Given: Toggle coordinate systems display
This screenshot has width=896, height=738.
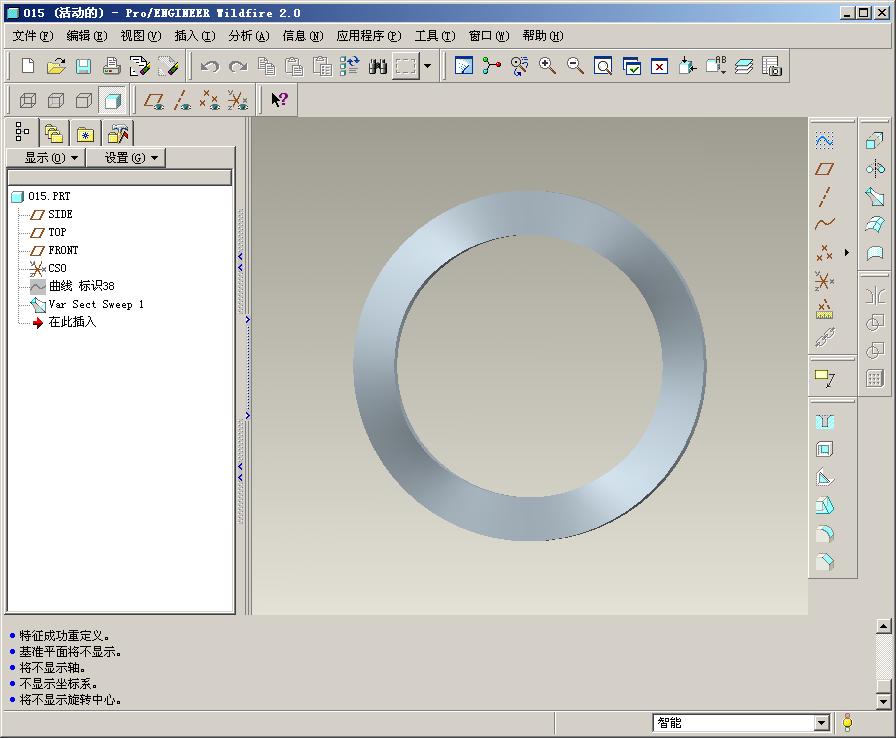Looking at the screenshot, I should coord(238,101).
